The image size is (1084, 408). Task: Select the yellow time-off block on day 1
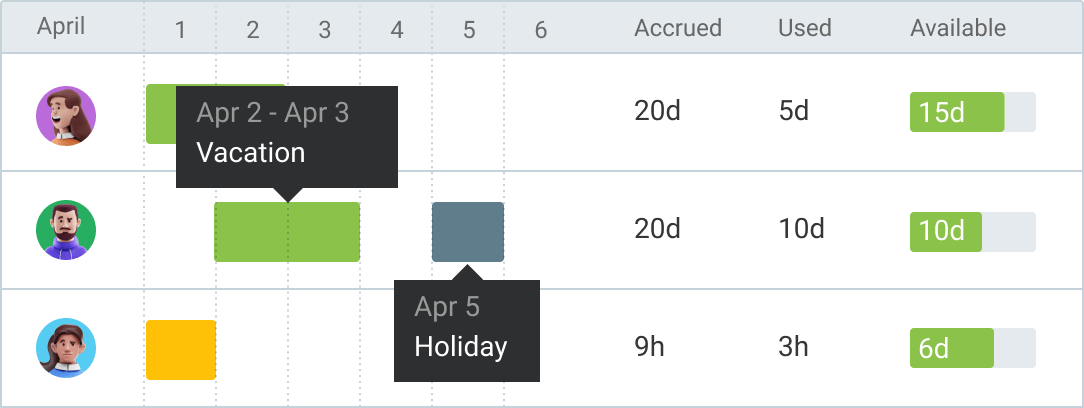[x=181, y=350]
